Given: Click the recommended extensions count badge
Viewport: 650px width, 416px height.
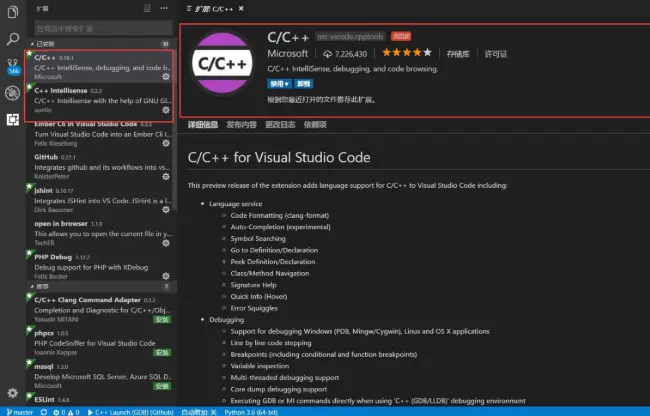Looking at the screenshot, I should tap(166, 286).
